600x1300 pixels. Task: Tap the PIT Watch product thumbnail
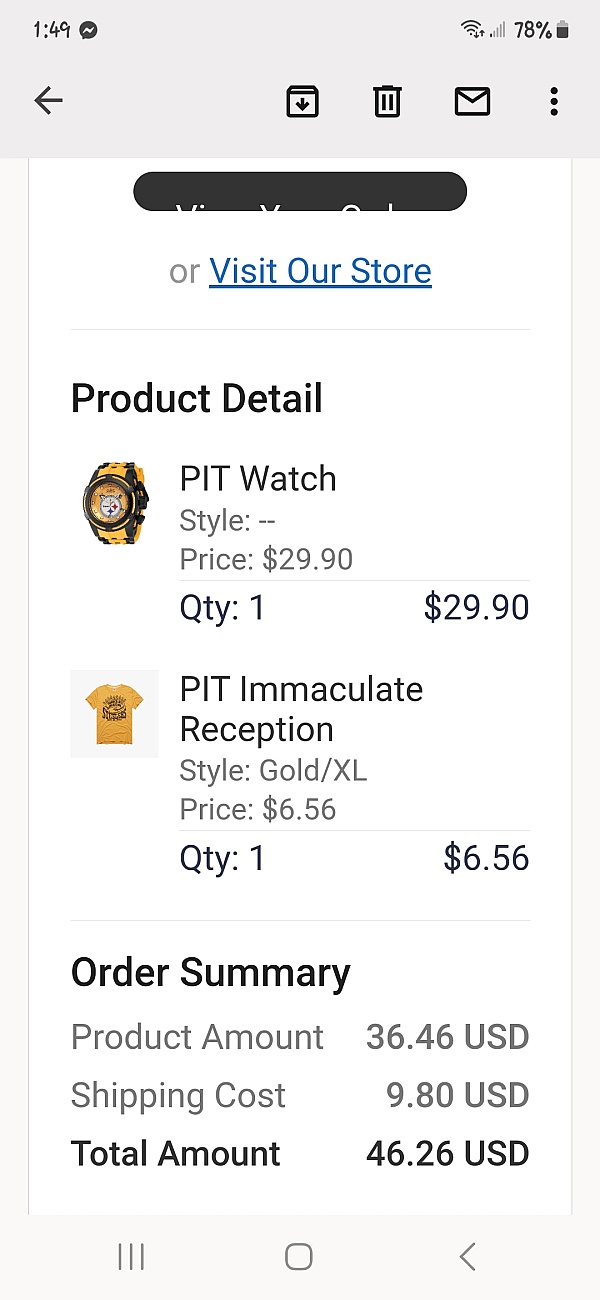(114, 501)
